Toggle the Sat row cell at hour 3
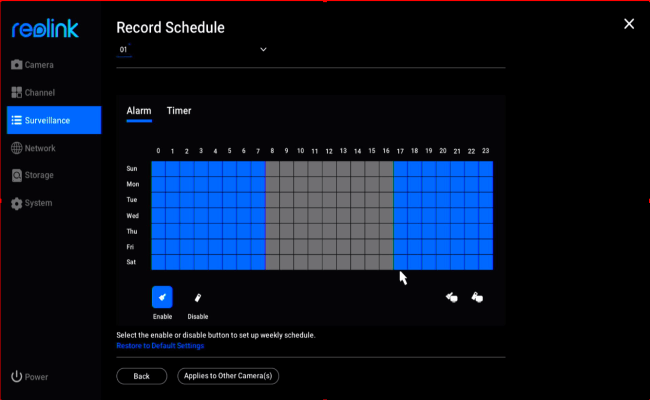Viewport: 650px width, 400px height. [x=201, y=262]
